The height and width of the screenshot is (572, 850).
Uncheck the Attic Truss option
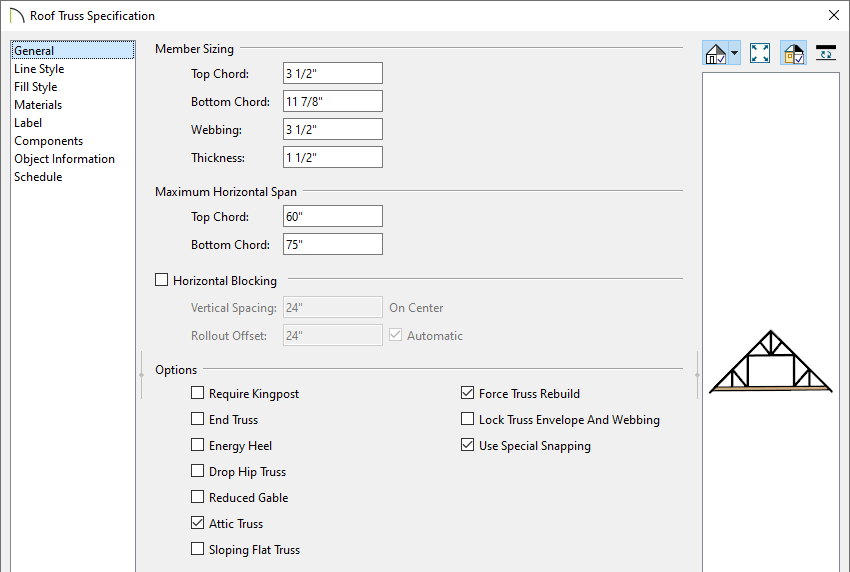coord(197,523)
